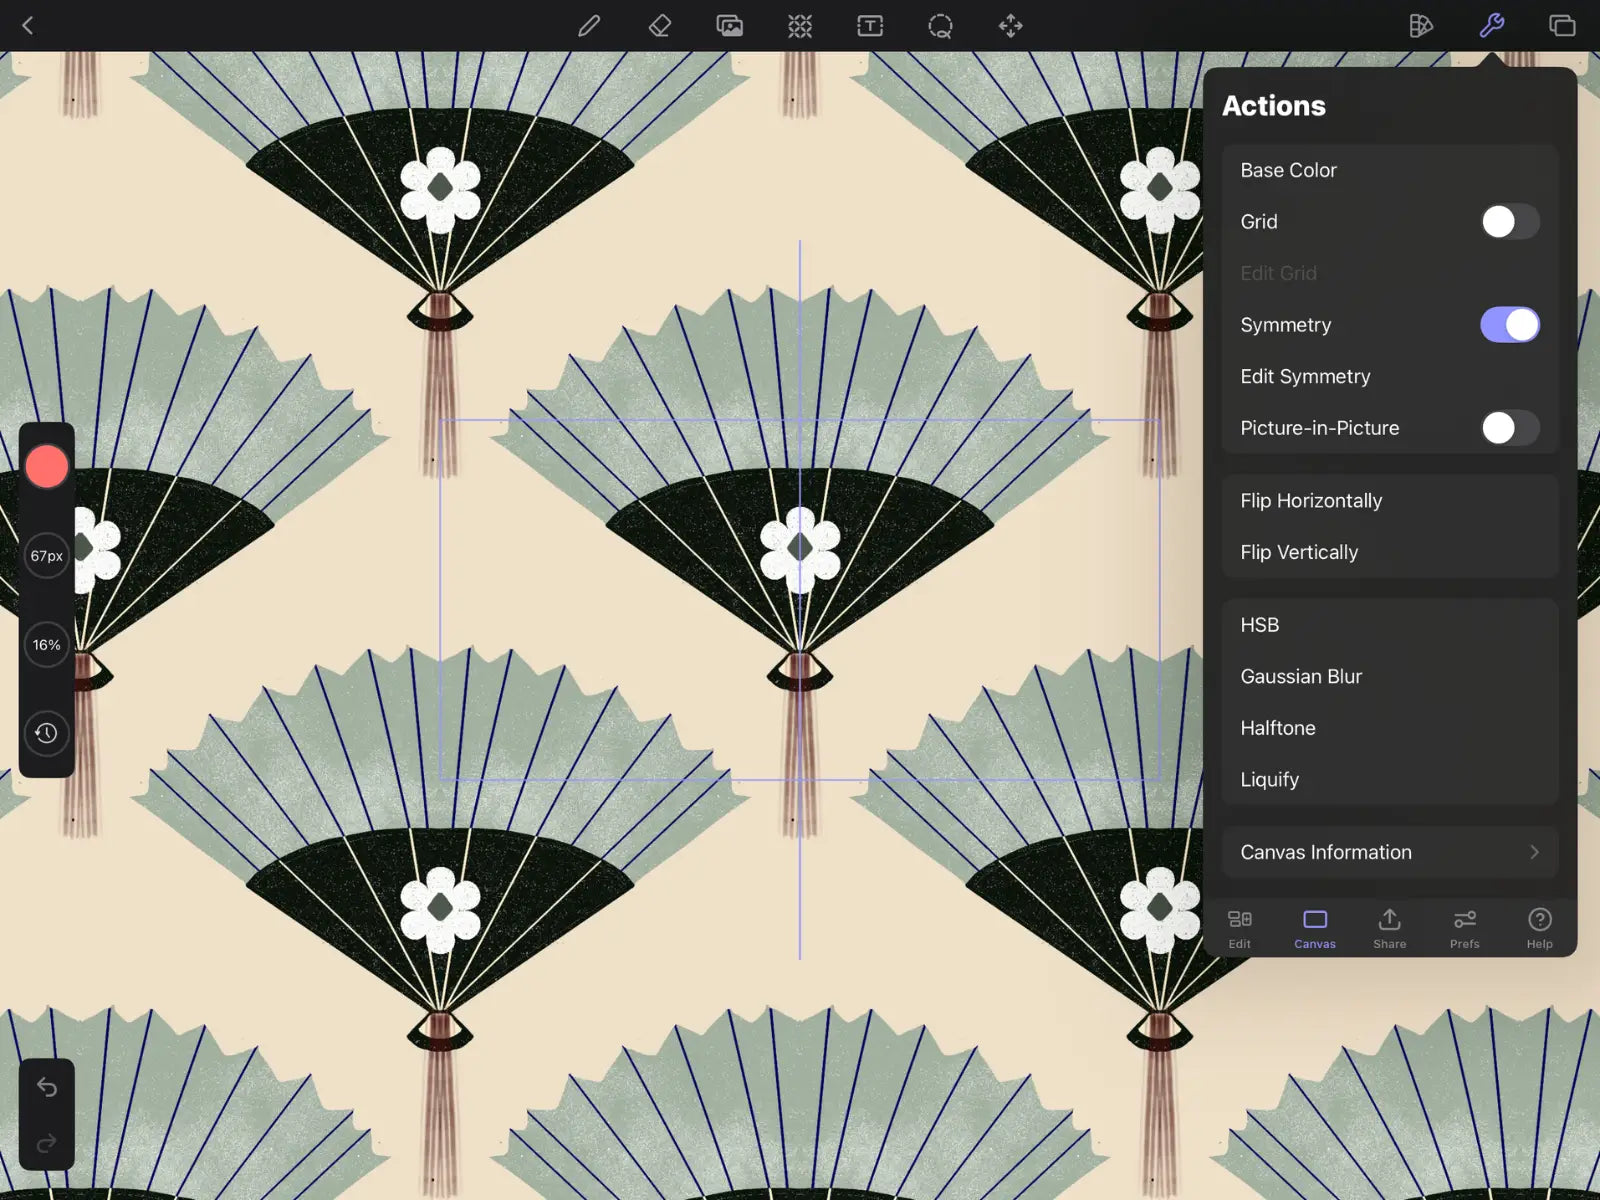Open Base Color setting
The width and height of the screenshot is (1600, 1200).
[x=1390, y=170]
